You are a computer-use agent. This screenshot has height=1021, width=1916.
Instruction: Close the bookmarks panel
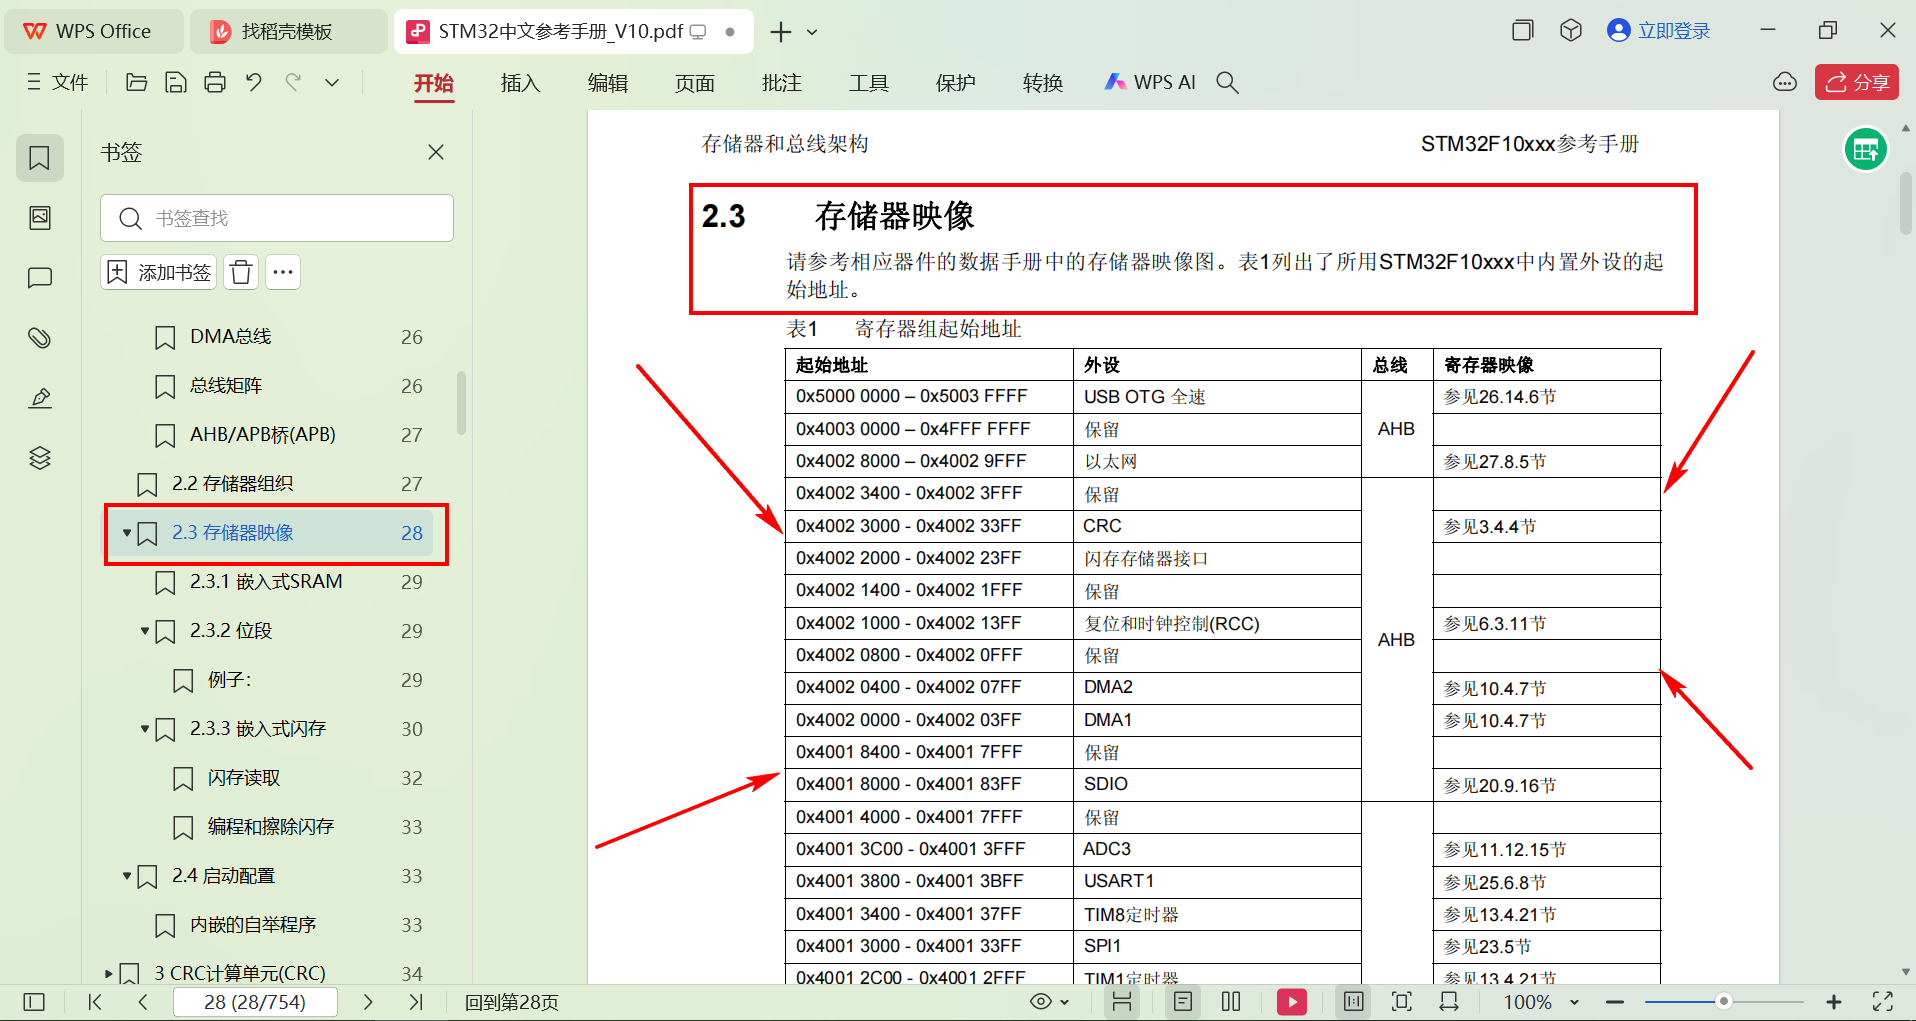point(436,152)
